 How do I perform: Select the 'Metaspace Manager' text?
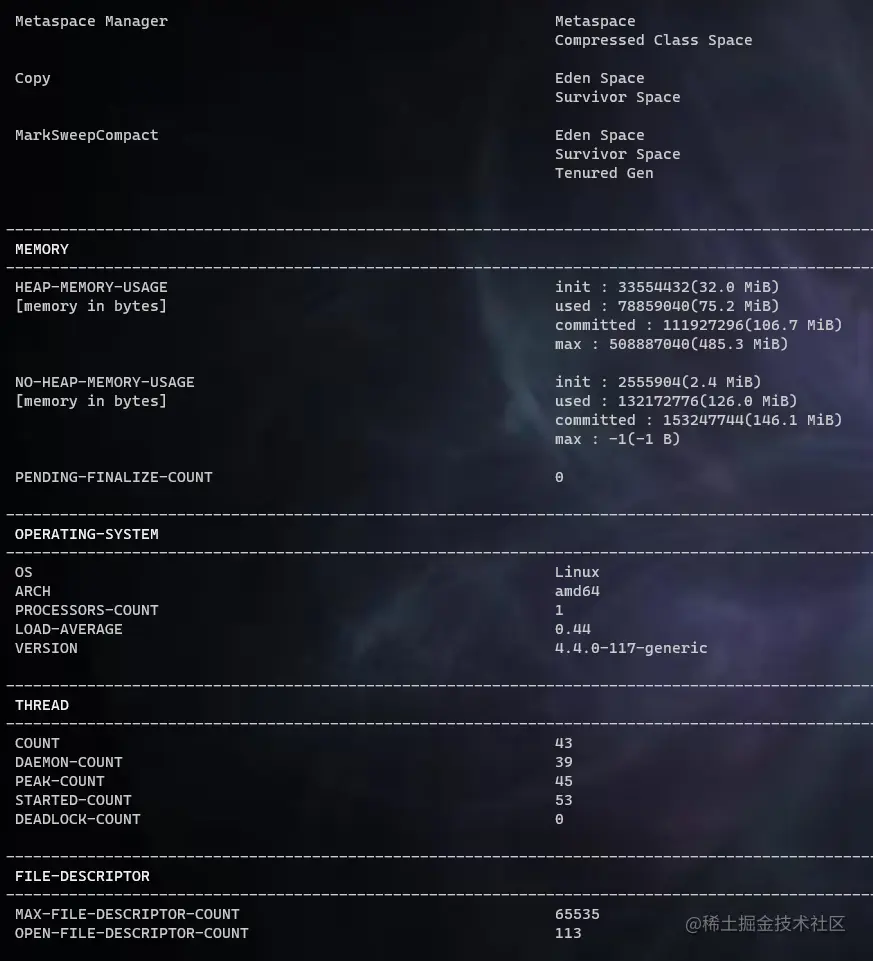click(x=91, y=21)
